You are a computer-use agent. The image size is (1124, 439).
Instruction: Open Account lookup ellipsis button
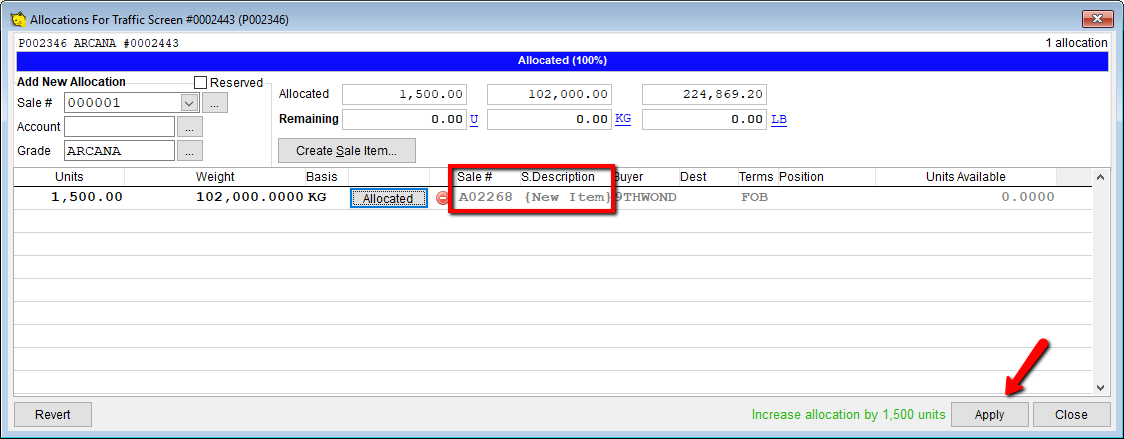pyautogui.click(x=189, y=127)
